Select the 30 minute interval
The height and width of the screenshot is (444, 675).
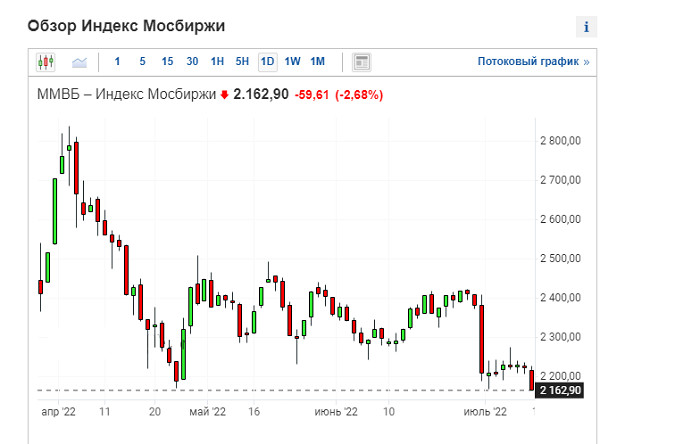point(192,62)
